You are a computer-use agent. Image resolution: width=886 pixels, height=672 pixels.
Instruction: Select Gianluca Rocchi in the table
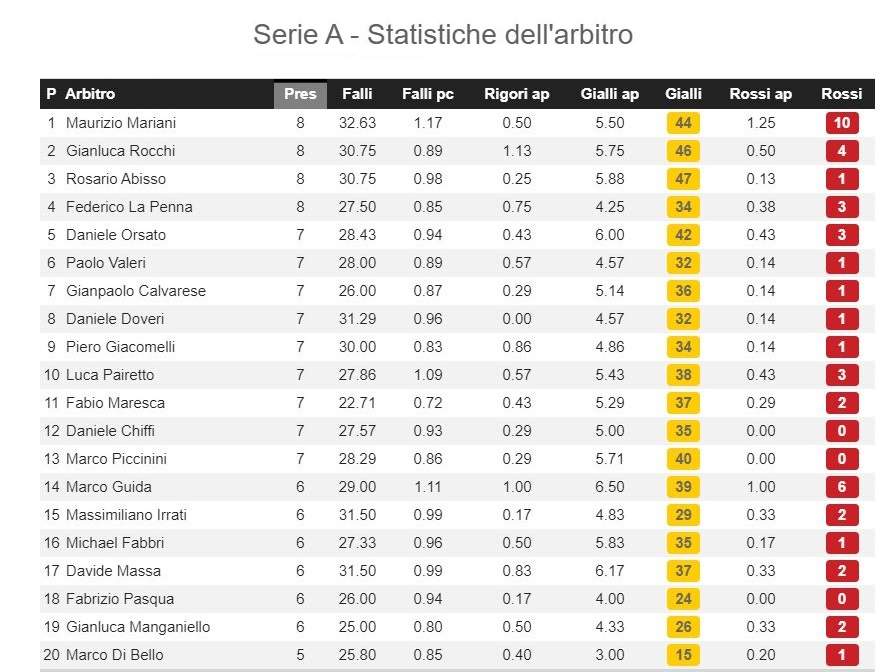pos(120,151)
